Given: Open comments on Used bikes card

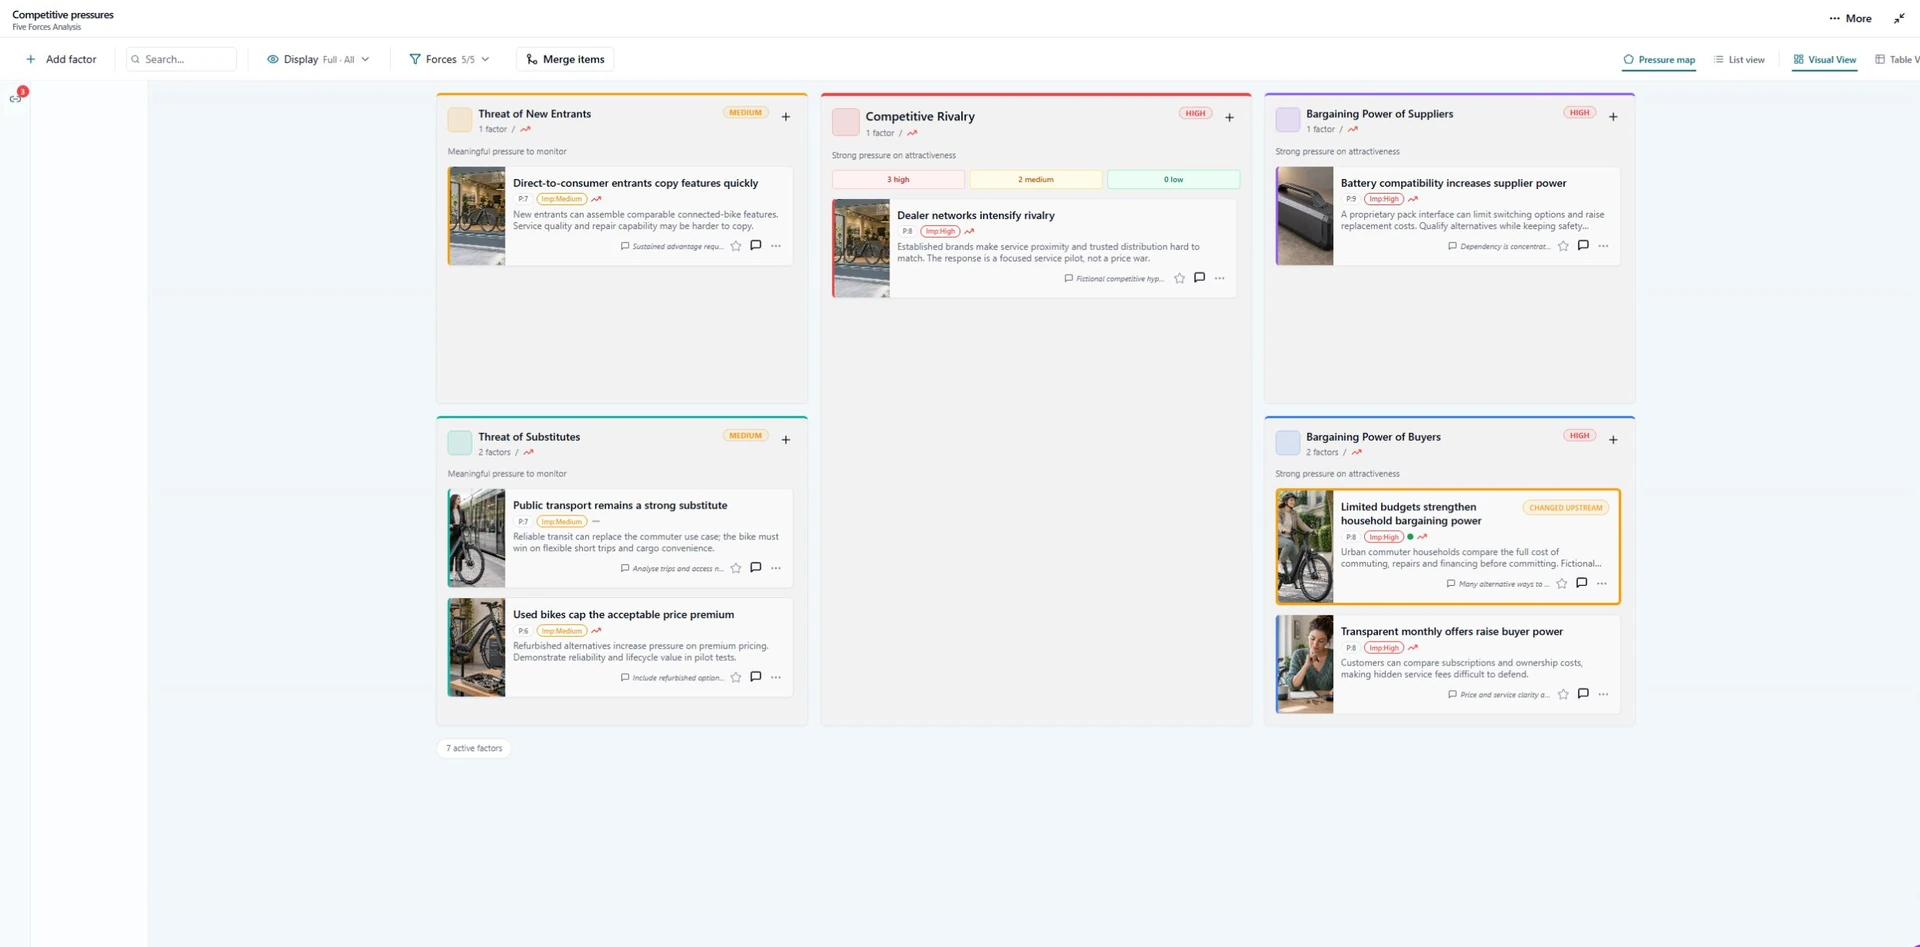Looking at the screenshot, I should [x=756, y=677].
